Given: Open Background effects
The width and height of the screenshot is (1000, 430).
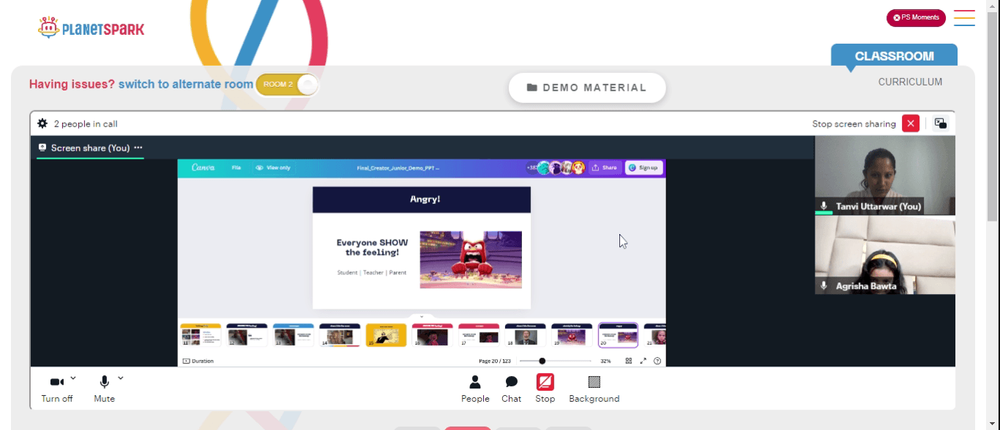Looking at the screenshot, I should point(594,389).
